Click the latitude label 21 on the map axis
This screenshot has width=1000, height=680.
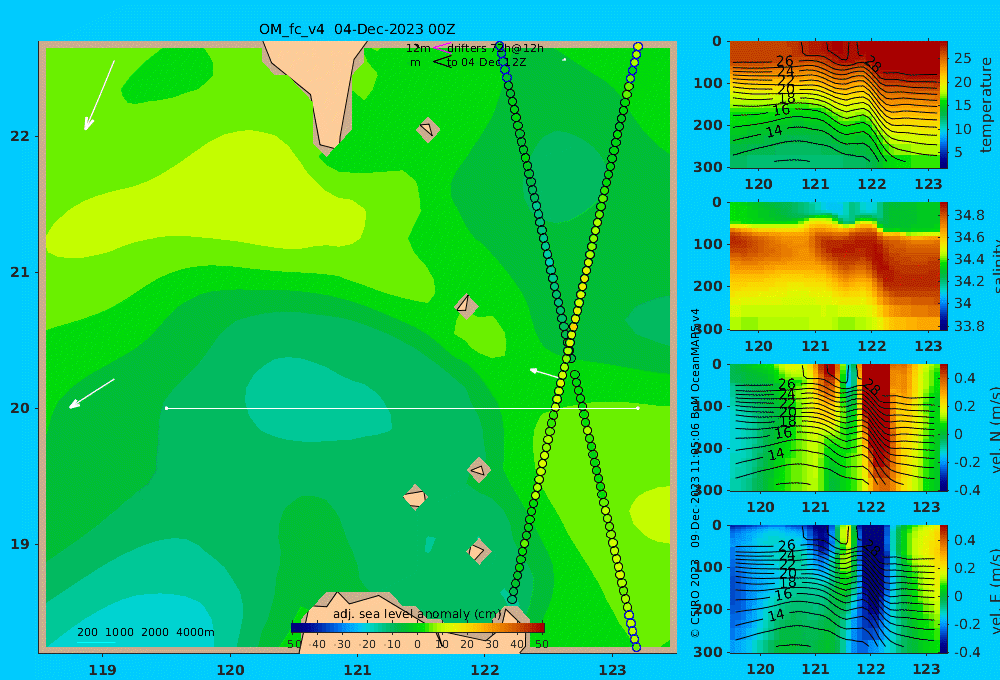click(x=20, y=272)
